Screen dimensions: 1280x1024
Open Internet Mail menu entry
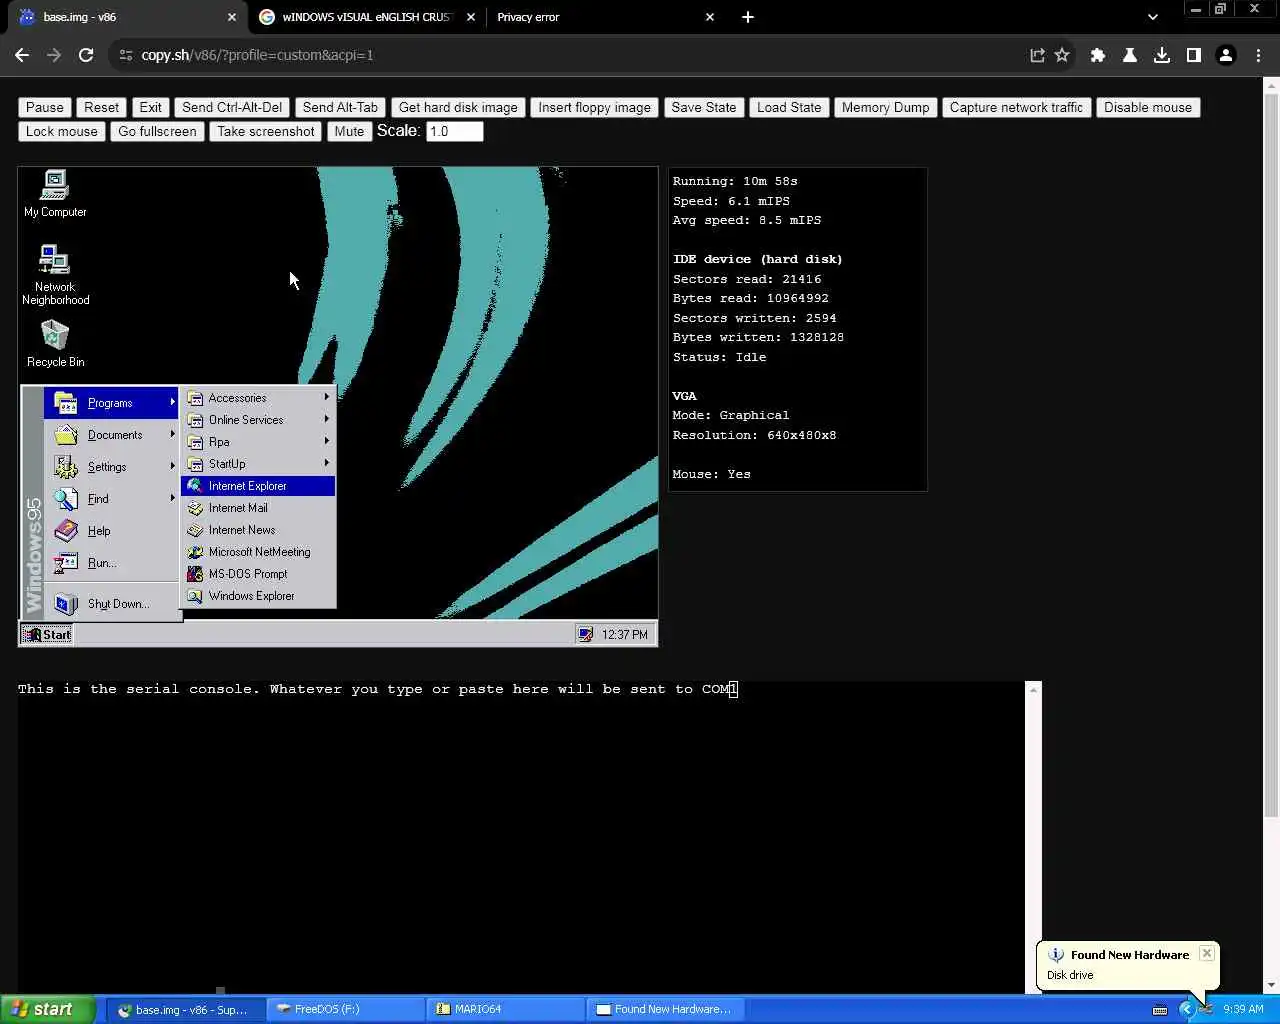point(258,508)
